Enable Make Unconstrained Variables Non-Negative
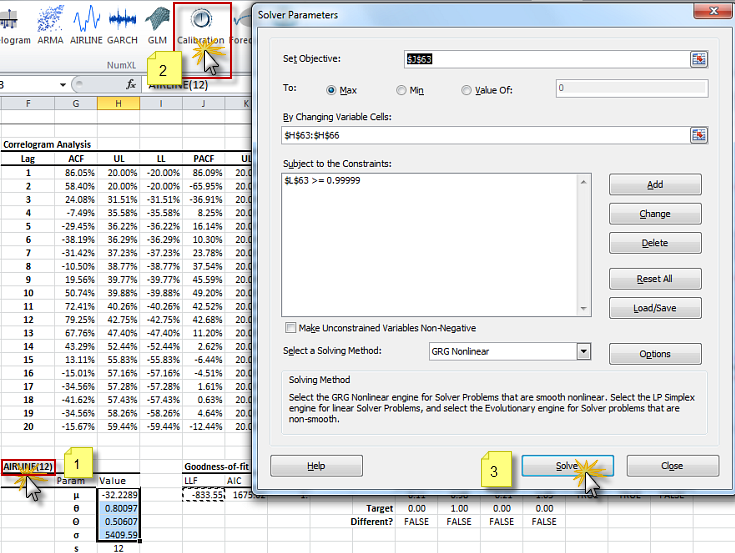 pyautogui.click(x=291, y=328)
